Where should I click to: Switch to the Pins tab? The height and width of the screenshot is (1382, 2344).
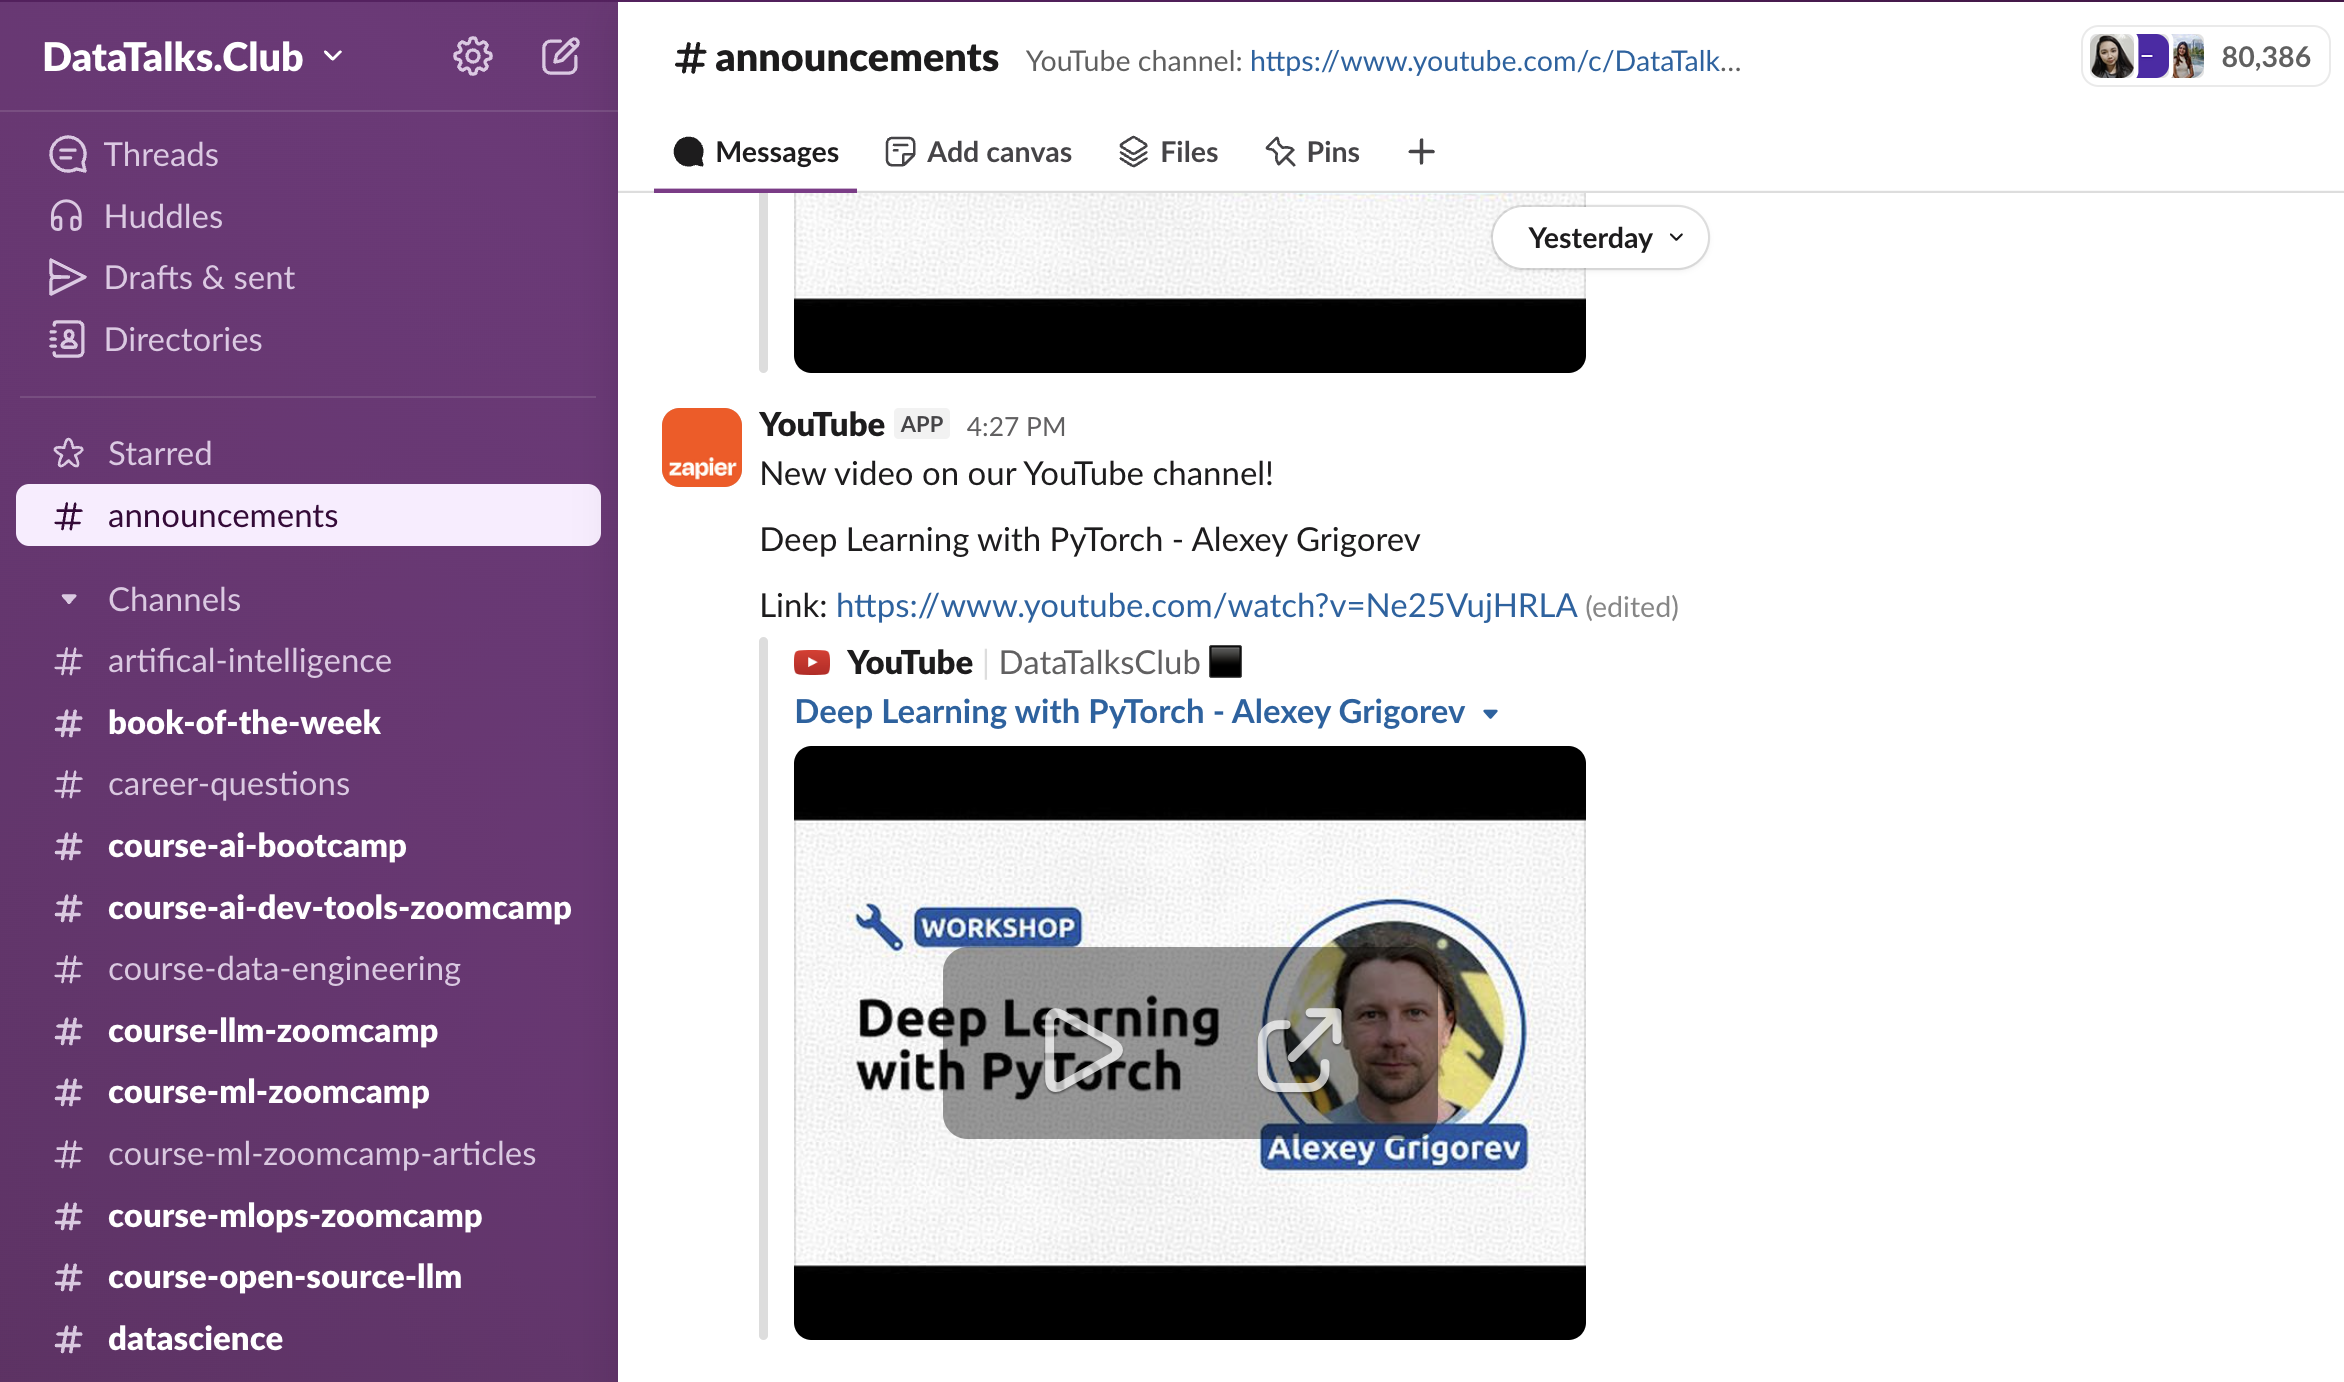click(1312, 151)
